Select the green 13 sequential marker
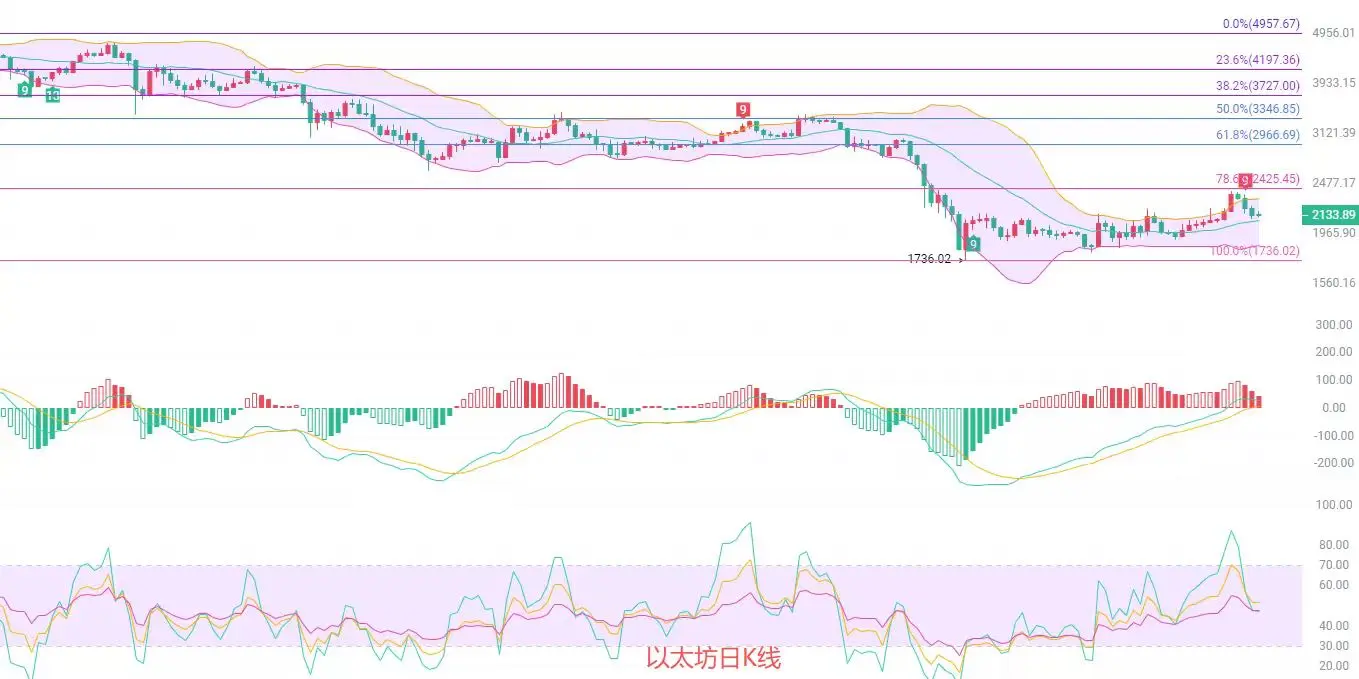The height and width of the screenshot is (679, 1359). point(52,95)
